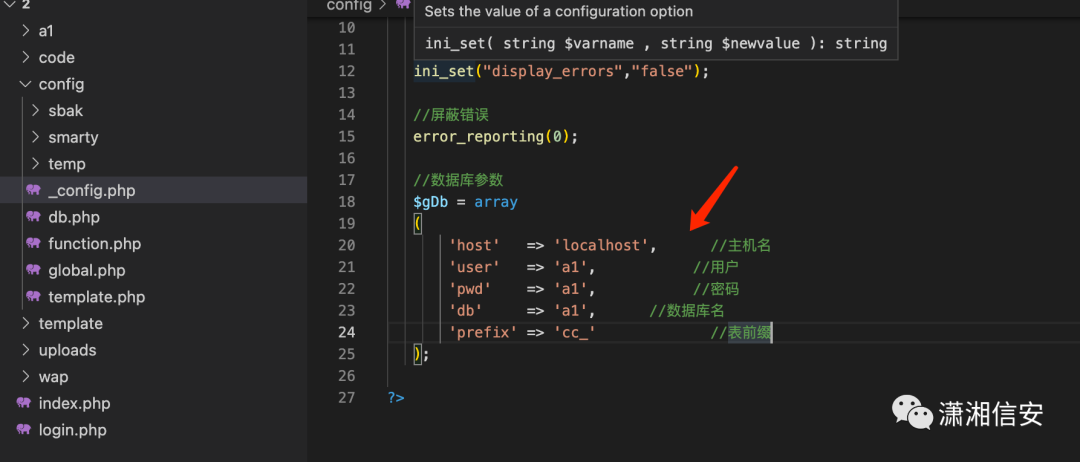Image resolution: width=1080 pixels, height=462 pixels.
Task: Click the //数据库参数 comment
Action: tap(459, 180)
